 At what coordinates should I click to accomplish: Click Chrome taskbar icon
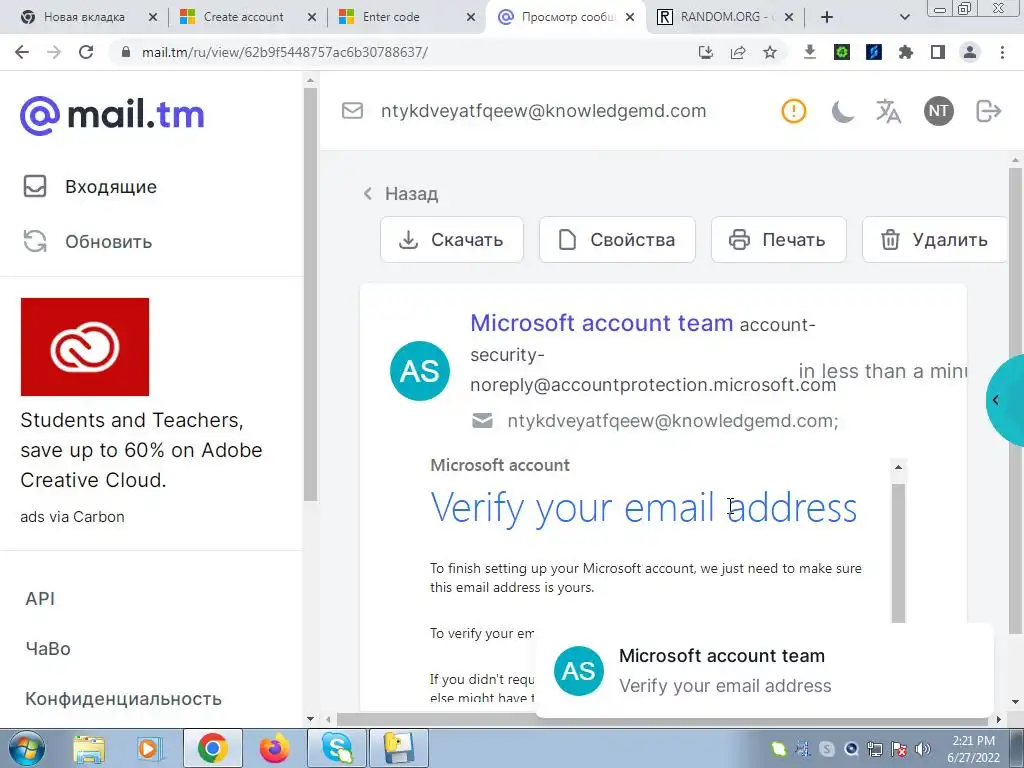point(212,748)
